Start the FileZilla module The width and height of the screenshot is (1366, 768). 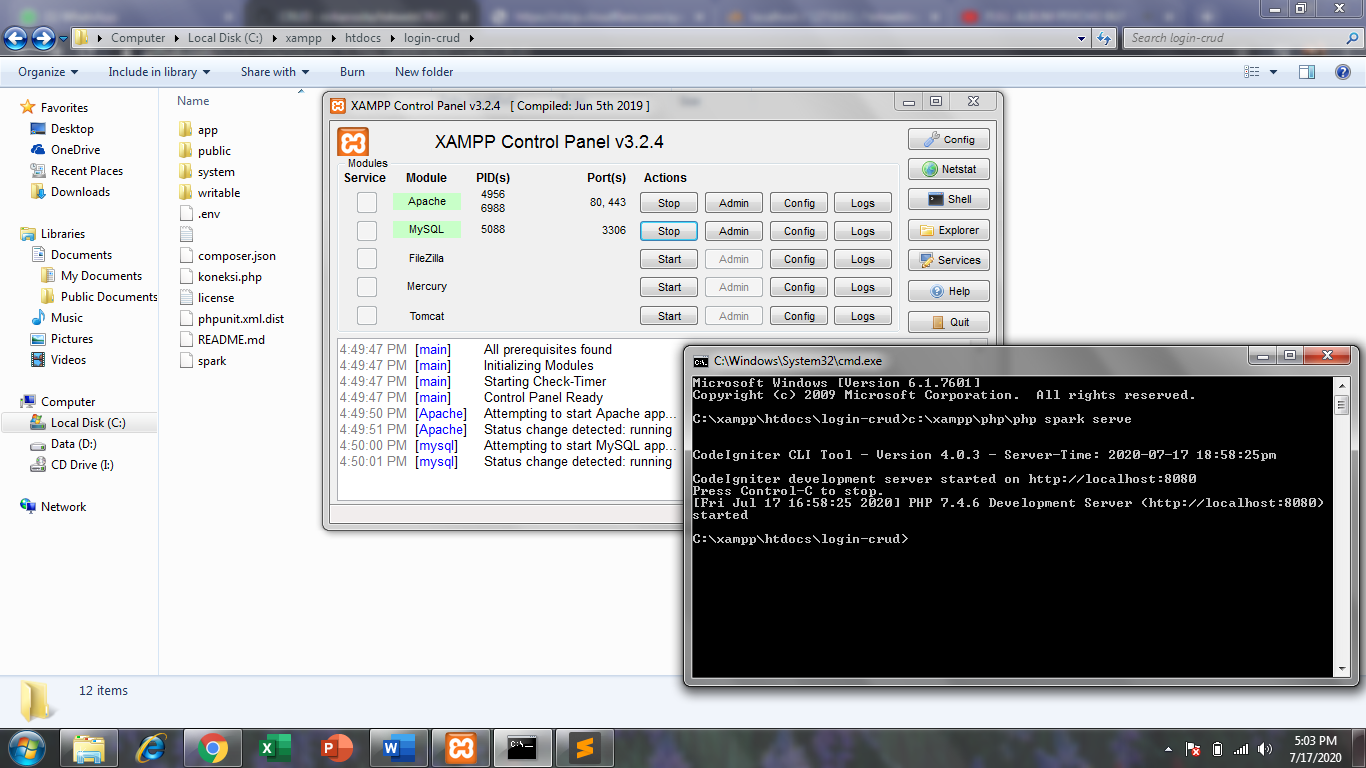(x=669, y=259)
